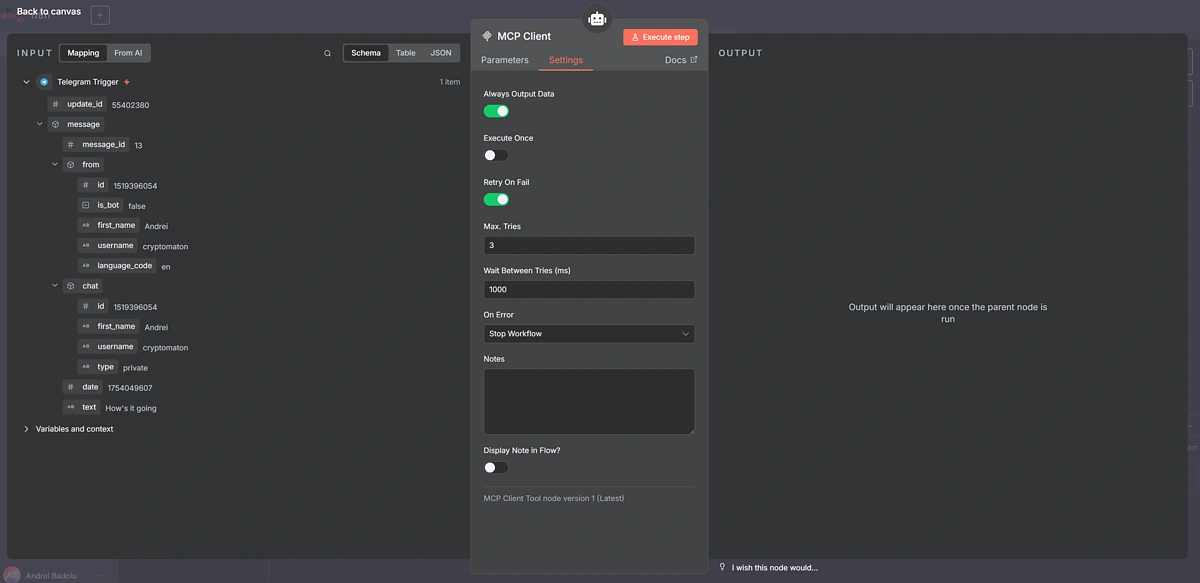Collapse the Telegram Trigger tree
The width and height of the screenshot is (1200, 583).
point(26,82)
